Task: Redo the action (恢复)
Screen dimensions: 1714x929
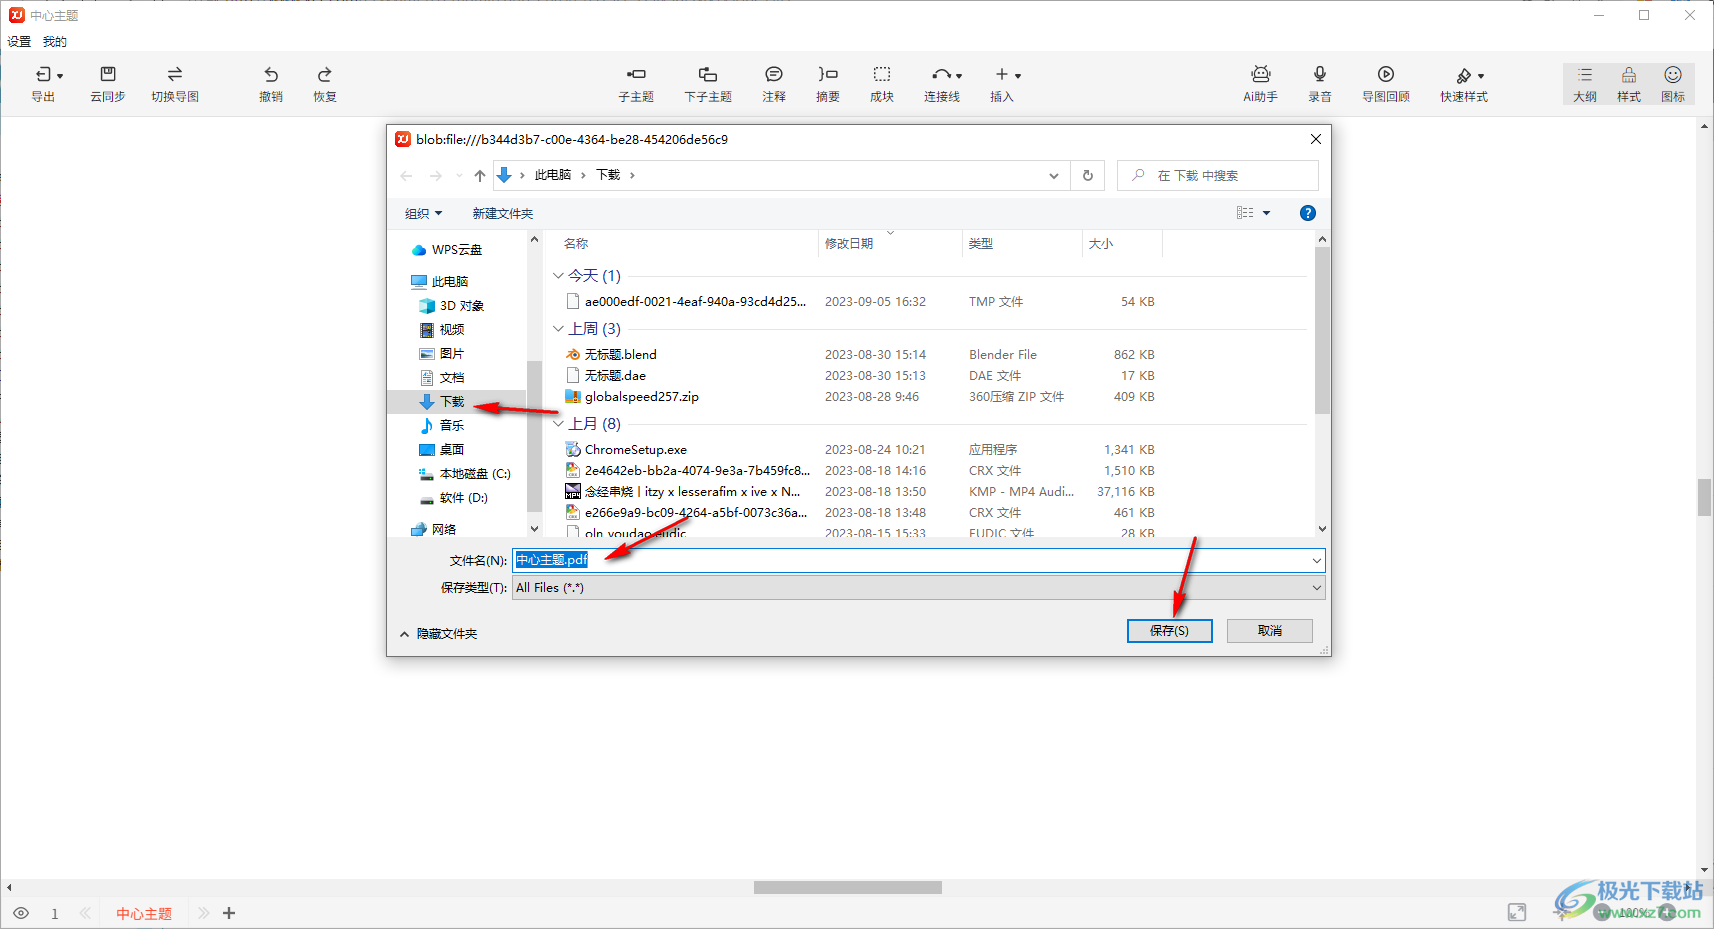Action: (325, 84)
